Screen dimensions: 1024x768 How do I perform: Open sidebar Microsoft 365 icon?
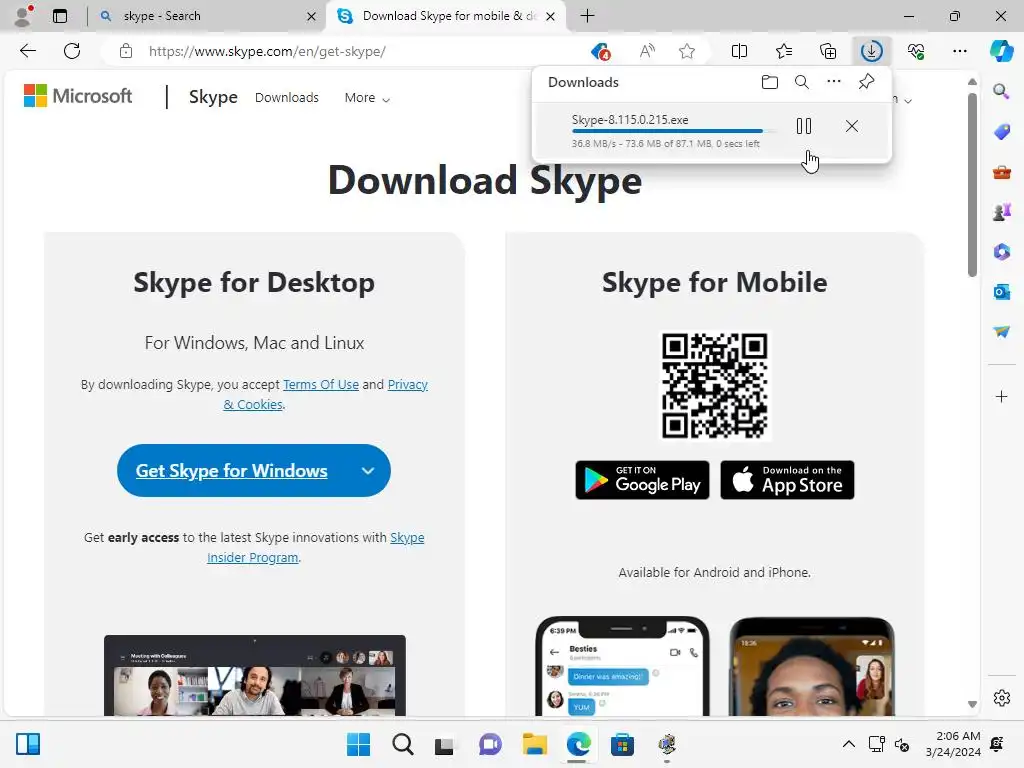1002,251
